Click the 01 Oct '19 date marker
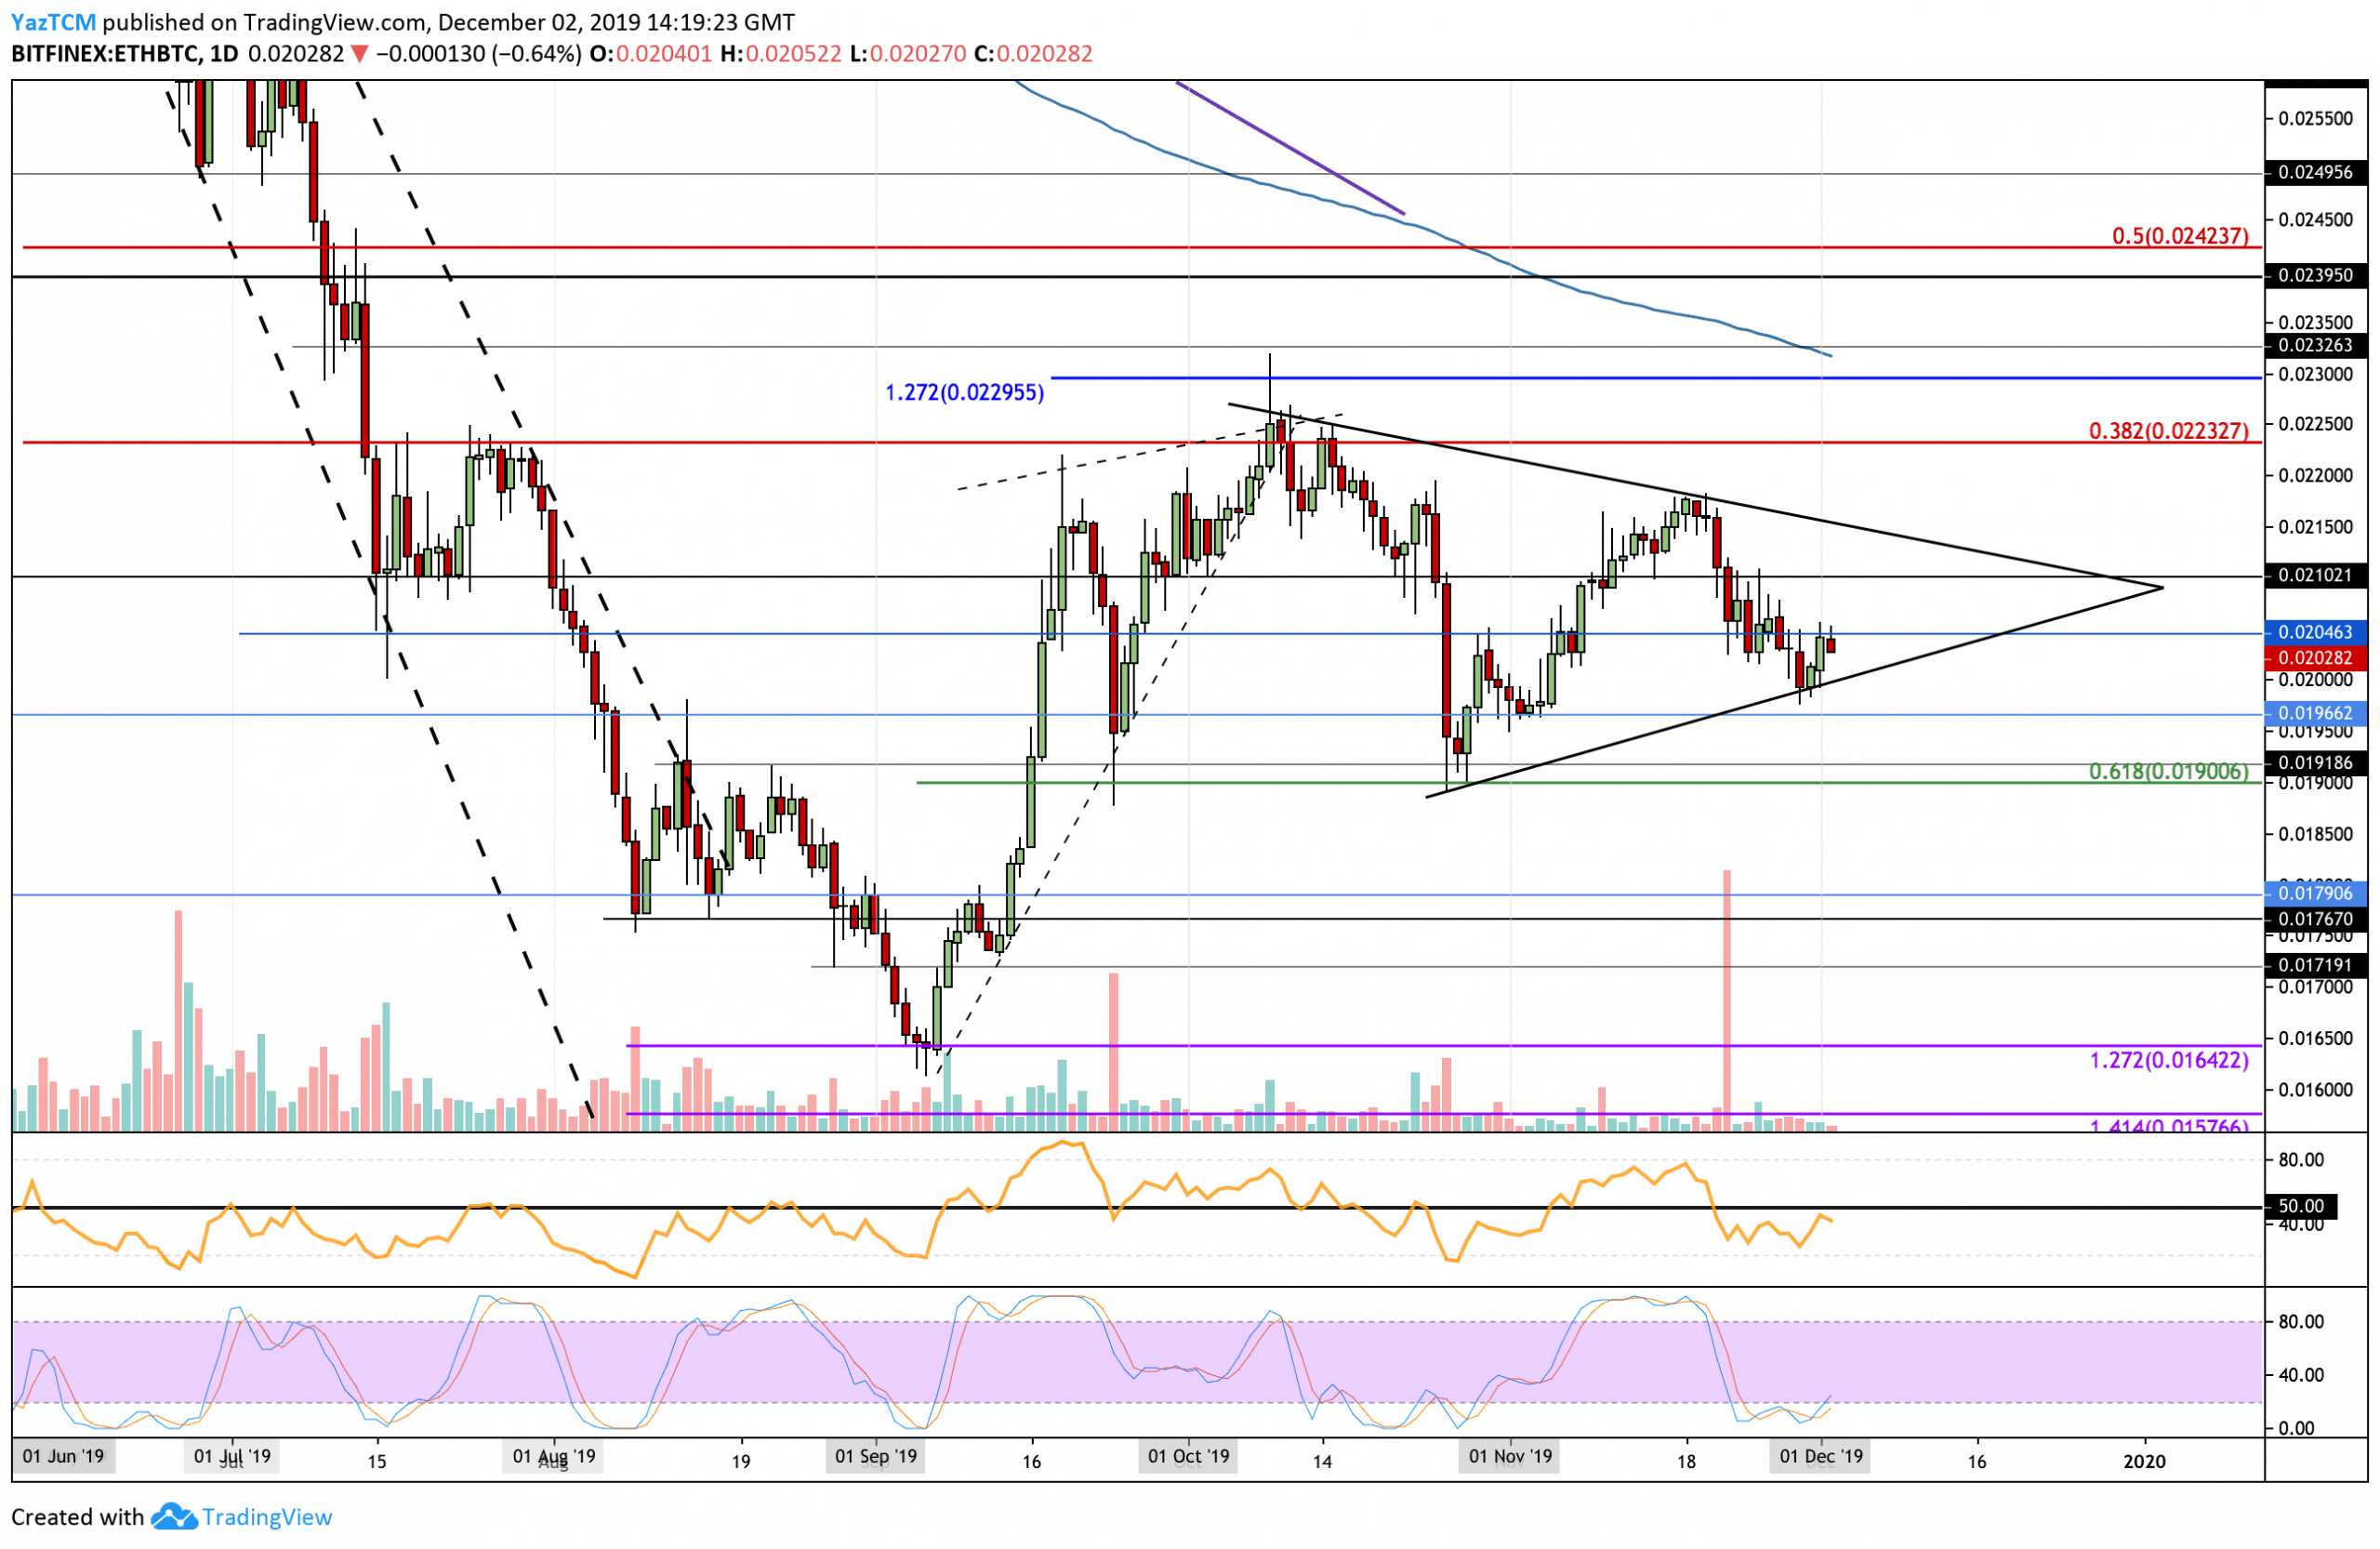 coord(1189,1456)
